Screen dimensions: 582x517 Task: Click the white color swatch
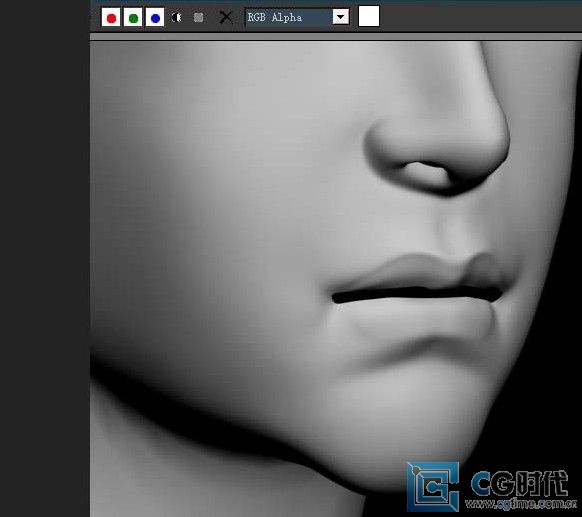coord(369,16)
